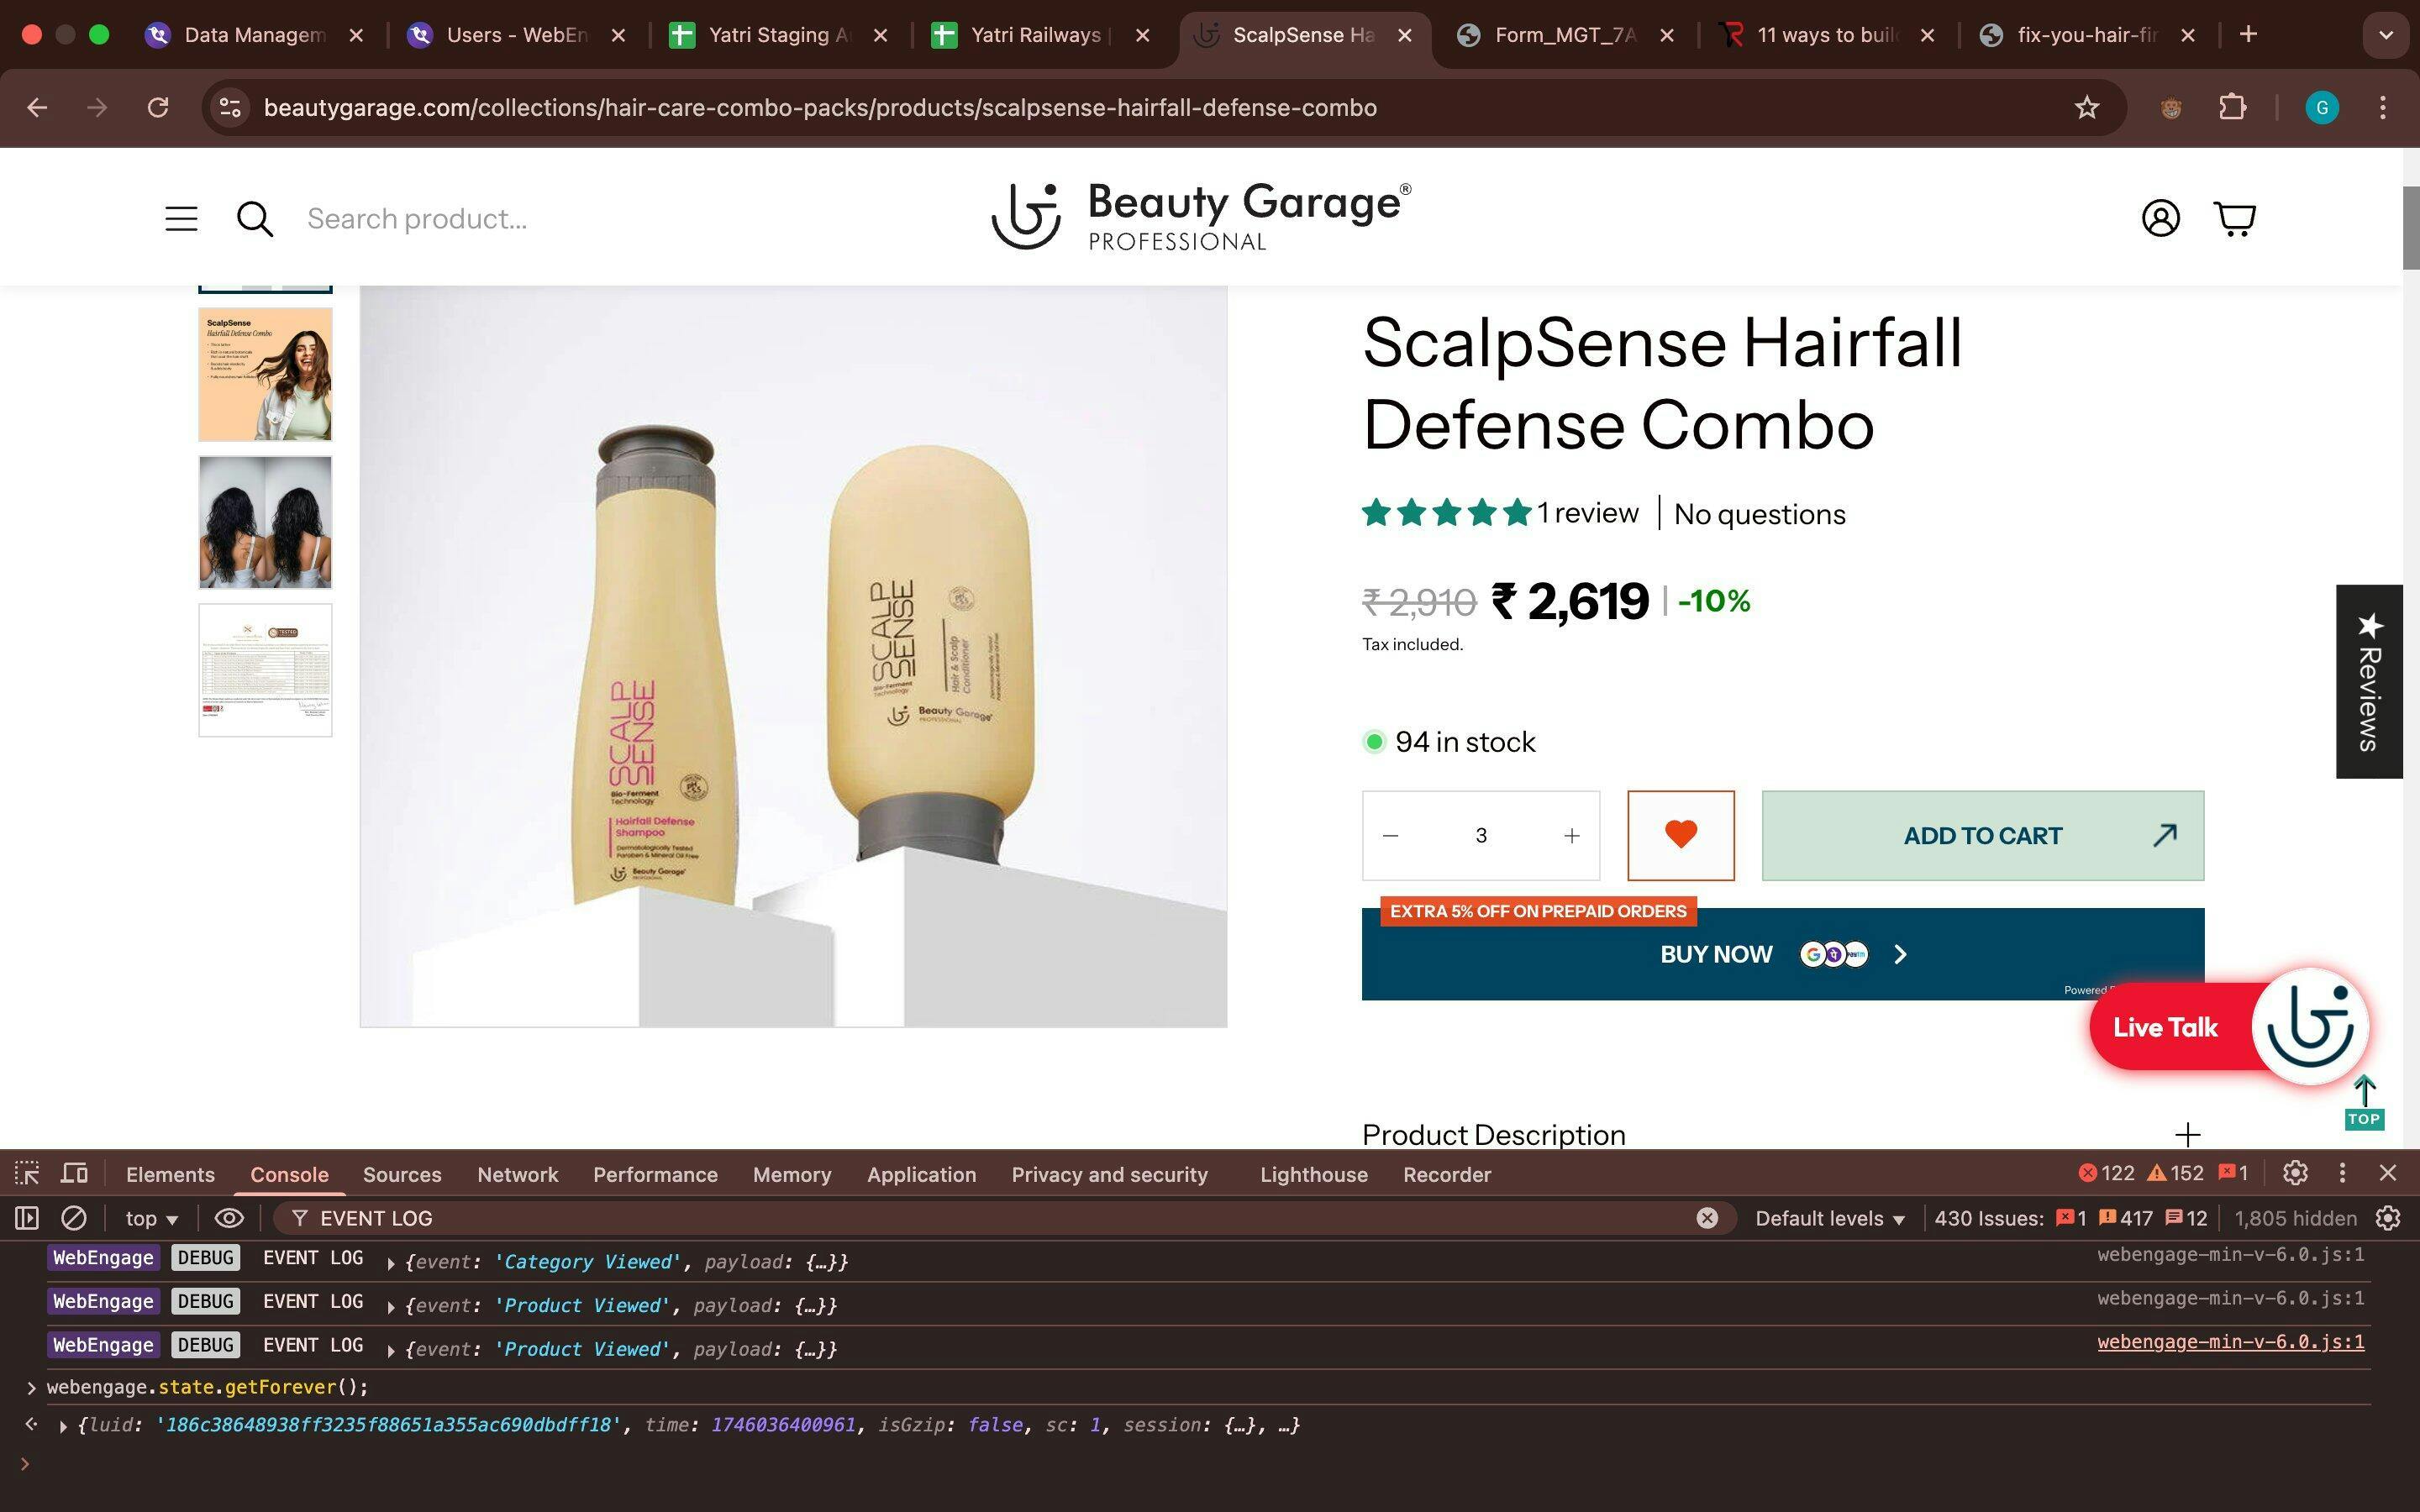The width and height of the screenshot is (2420, 1512).
Task: Toggle the console sidebar panel
Action: click(27, 1218)
